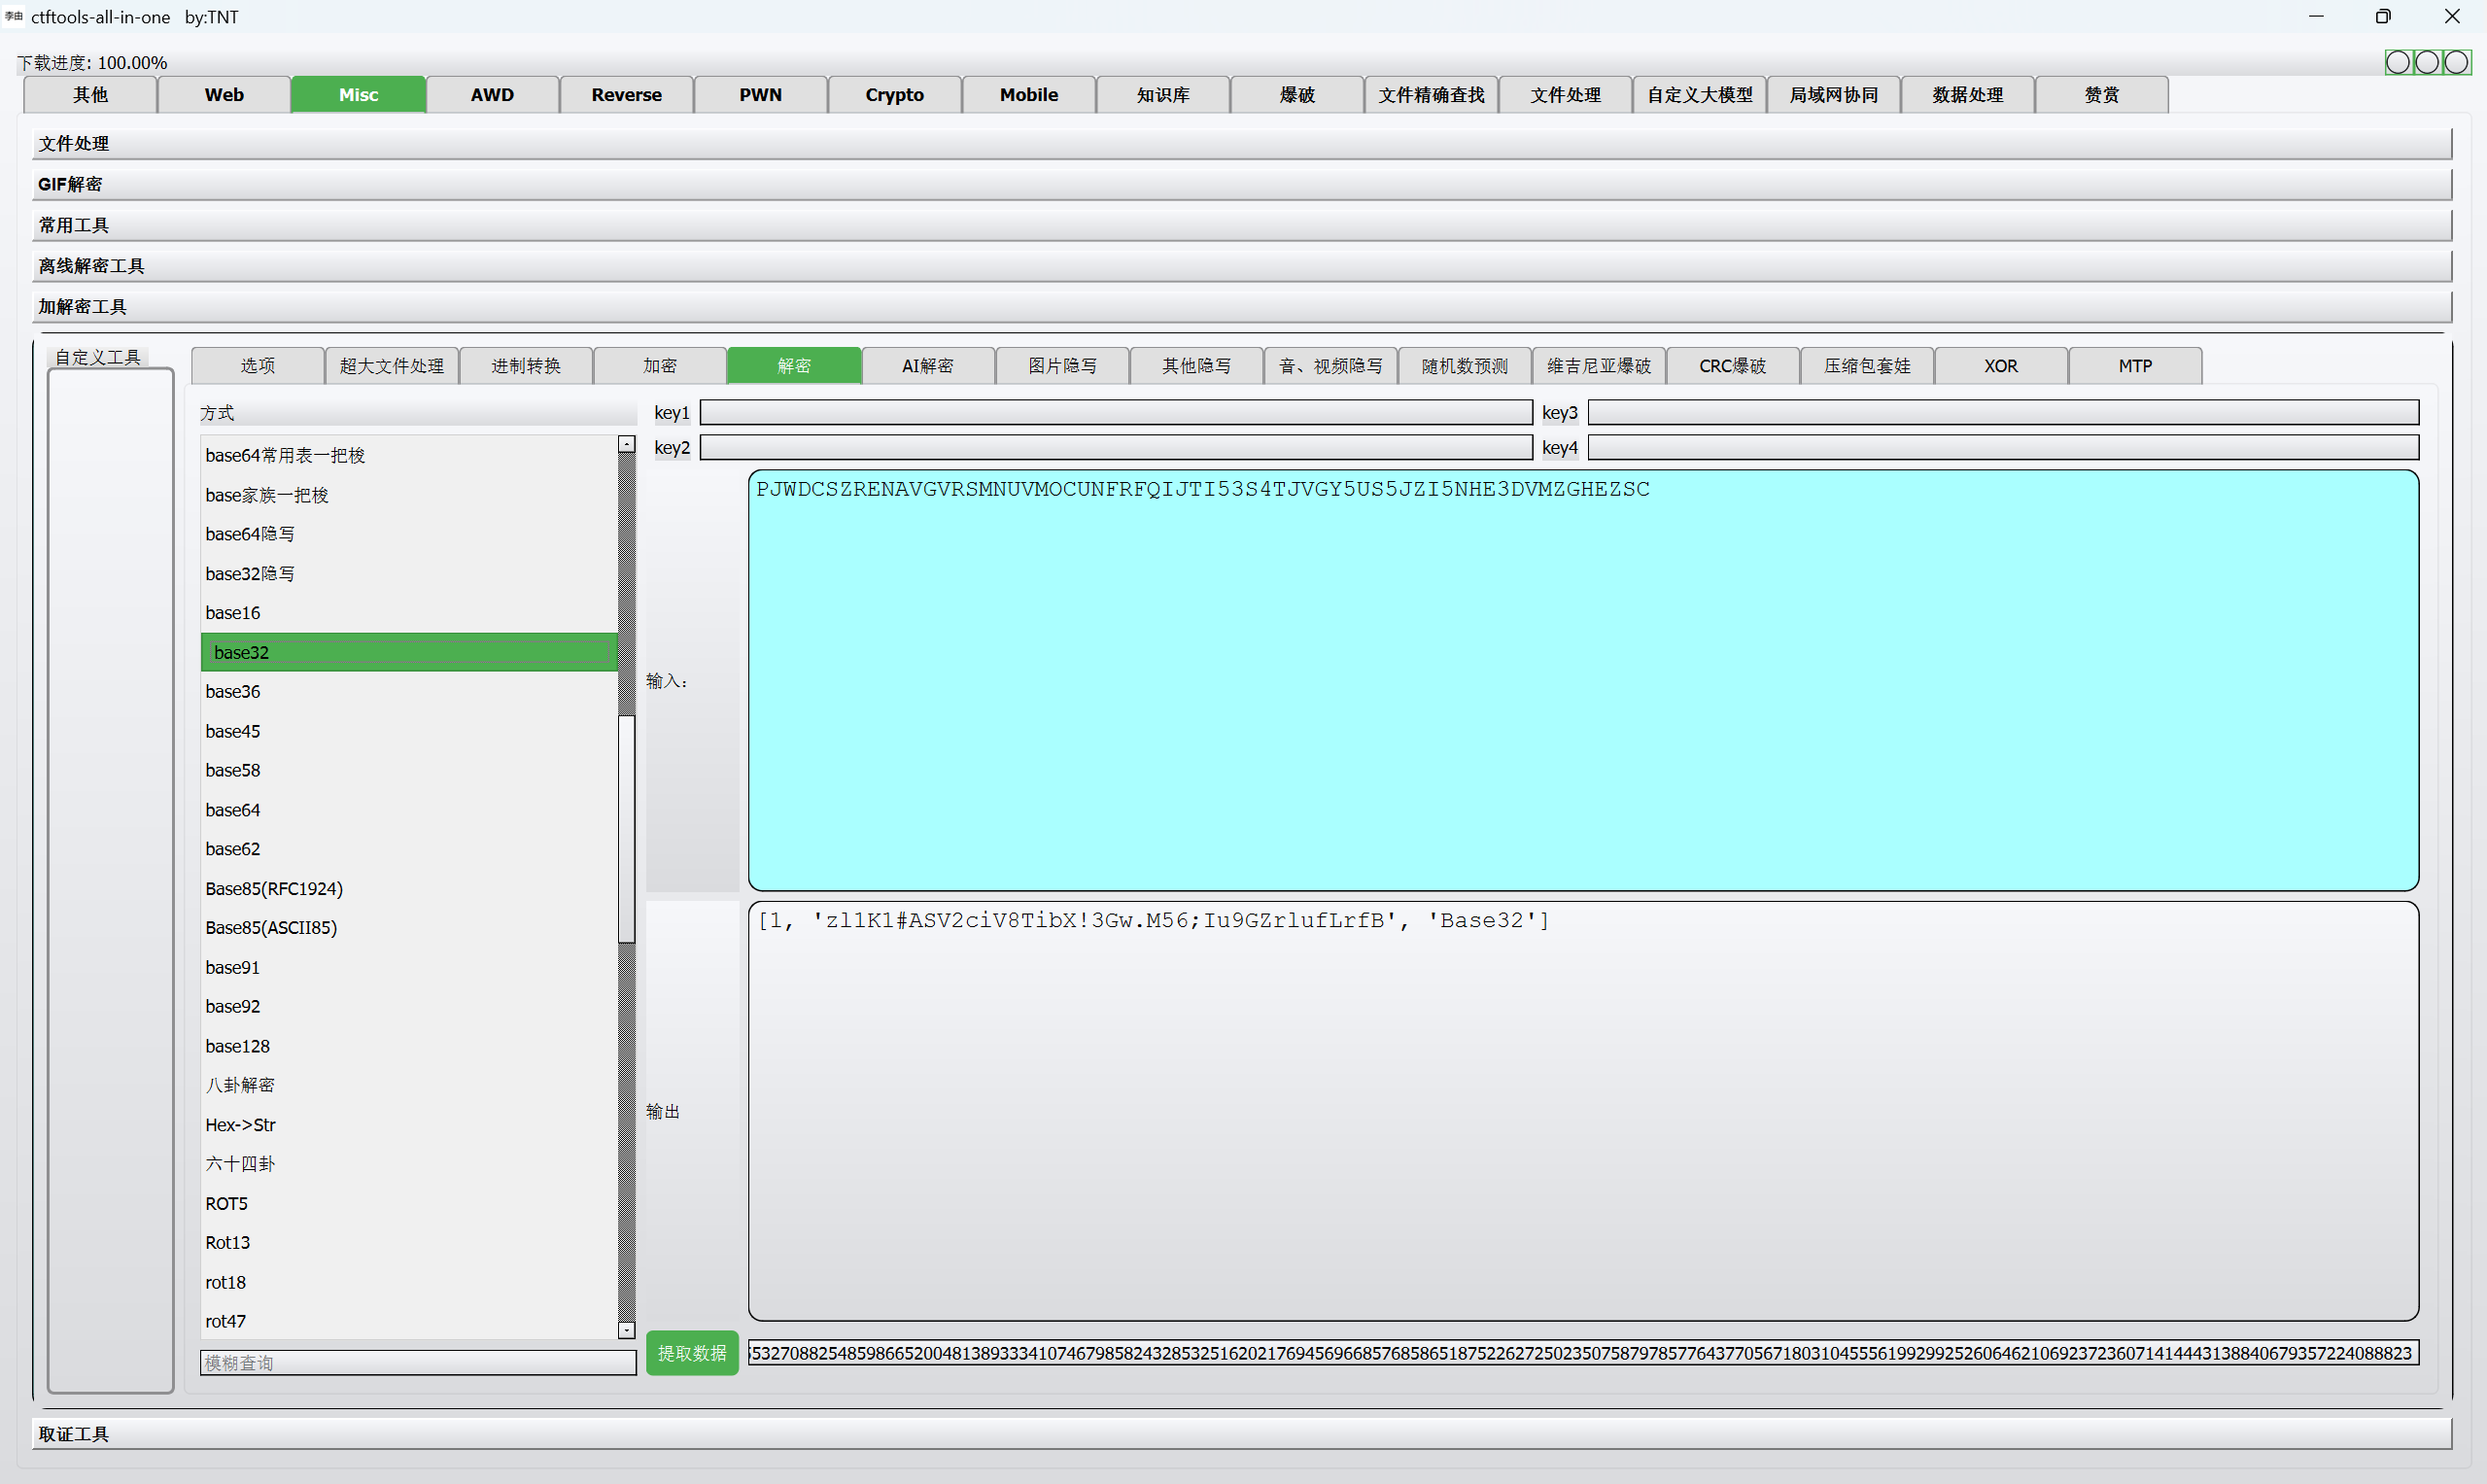Select rot47 decoding method

pyautogui.click(x=409, y=1322)
